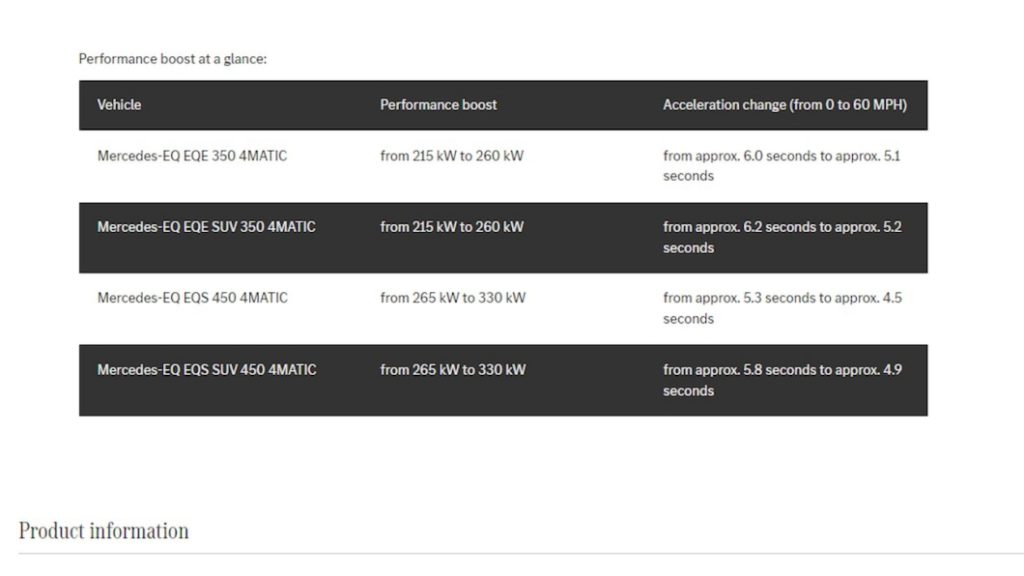Select the Mercedes-EQ EQS 450 4MATIC cell
This screenshot has height=576, width=1024.
click(192, 298)
